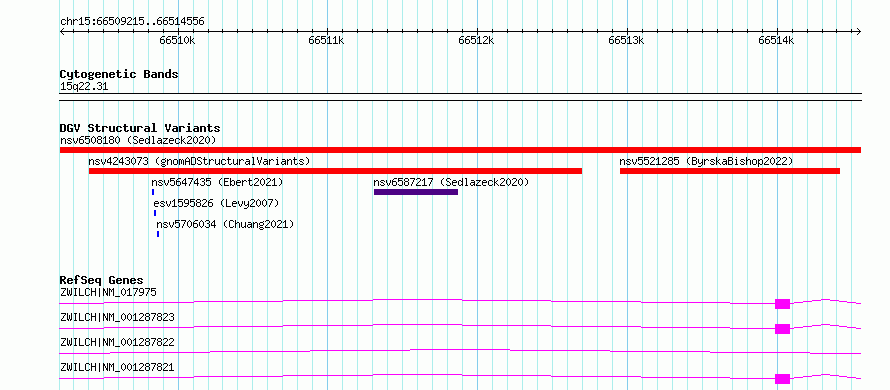
Task: Click the 66513k ruler tick label
Action: pyautogui.click(x=627, y=41)
